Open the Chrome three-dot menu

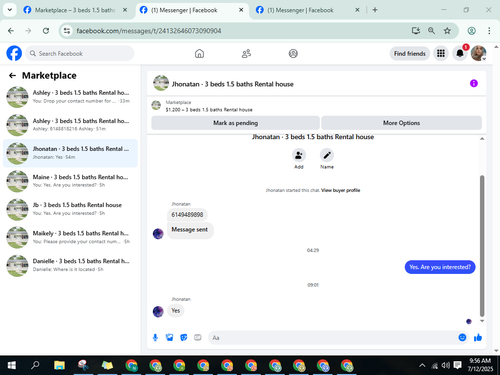pyautogui.click(x=489, y=31)
